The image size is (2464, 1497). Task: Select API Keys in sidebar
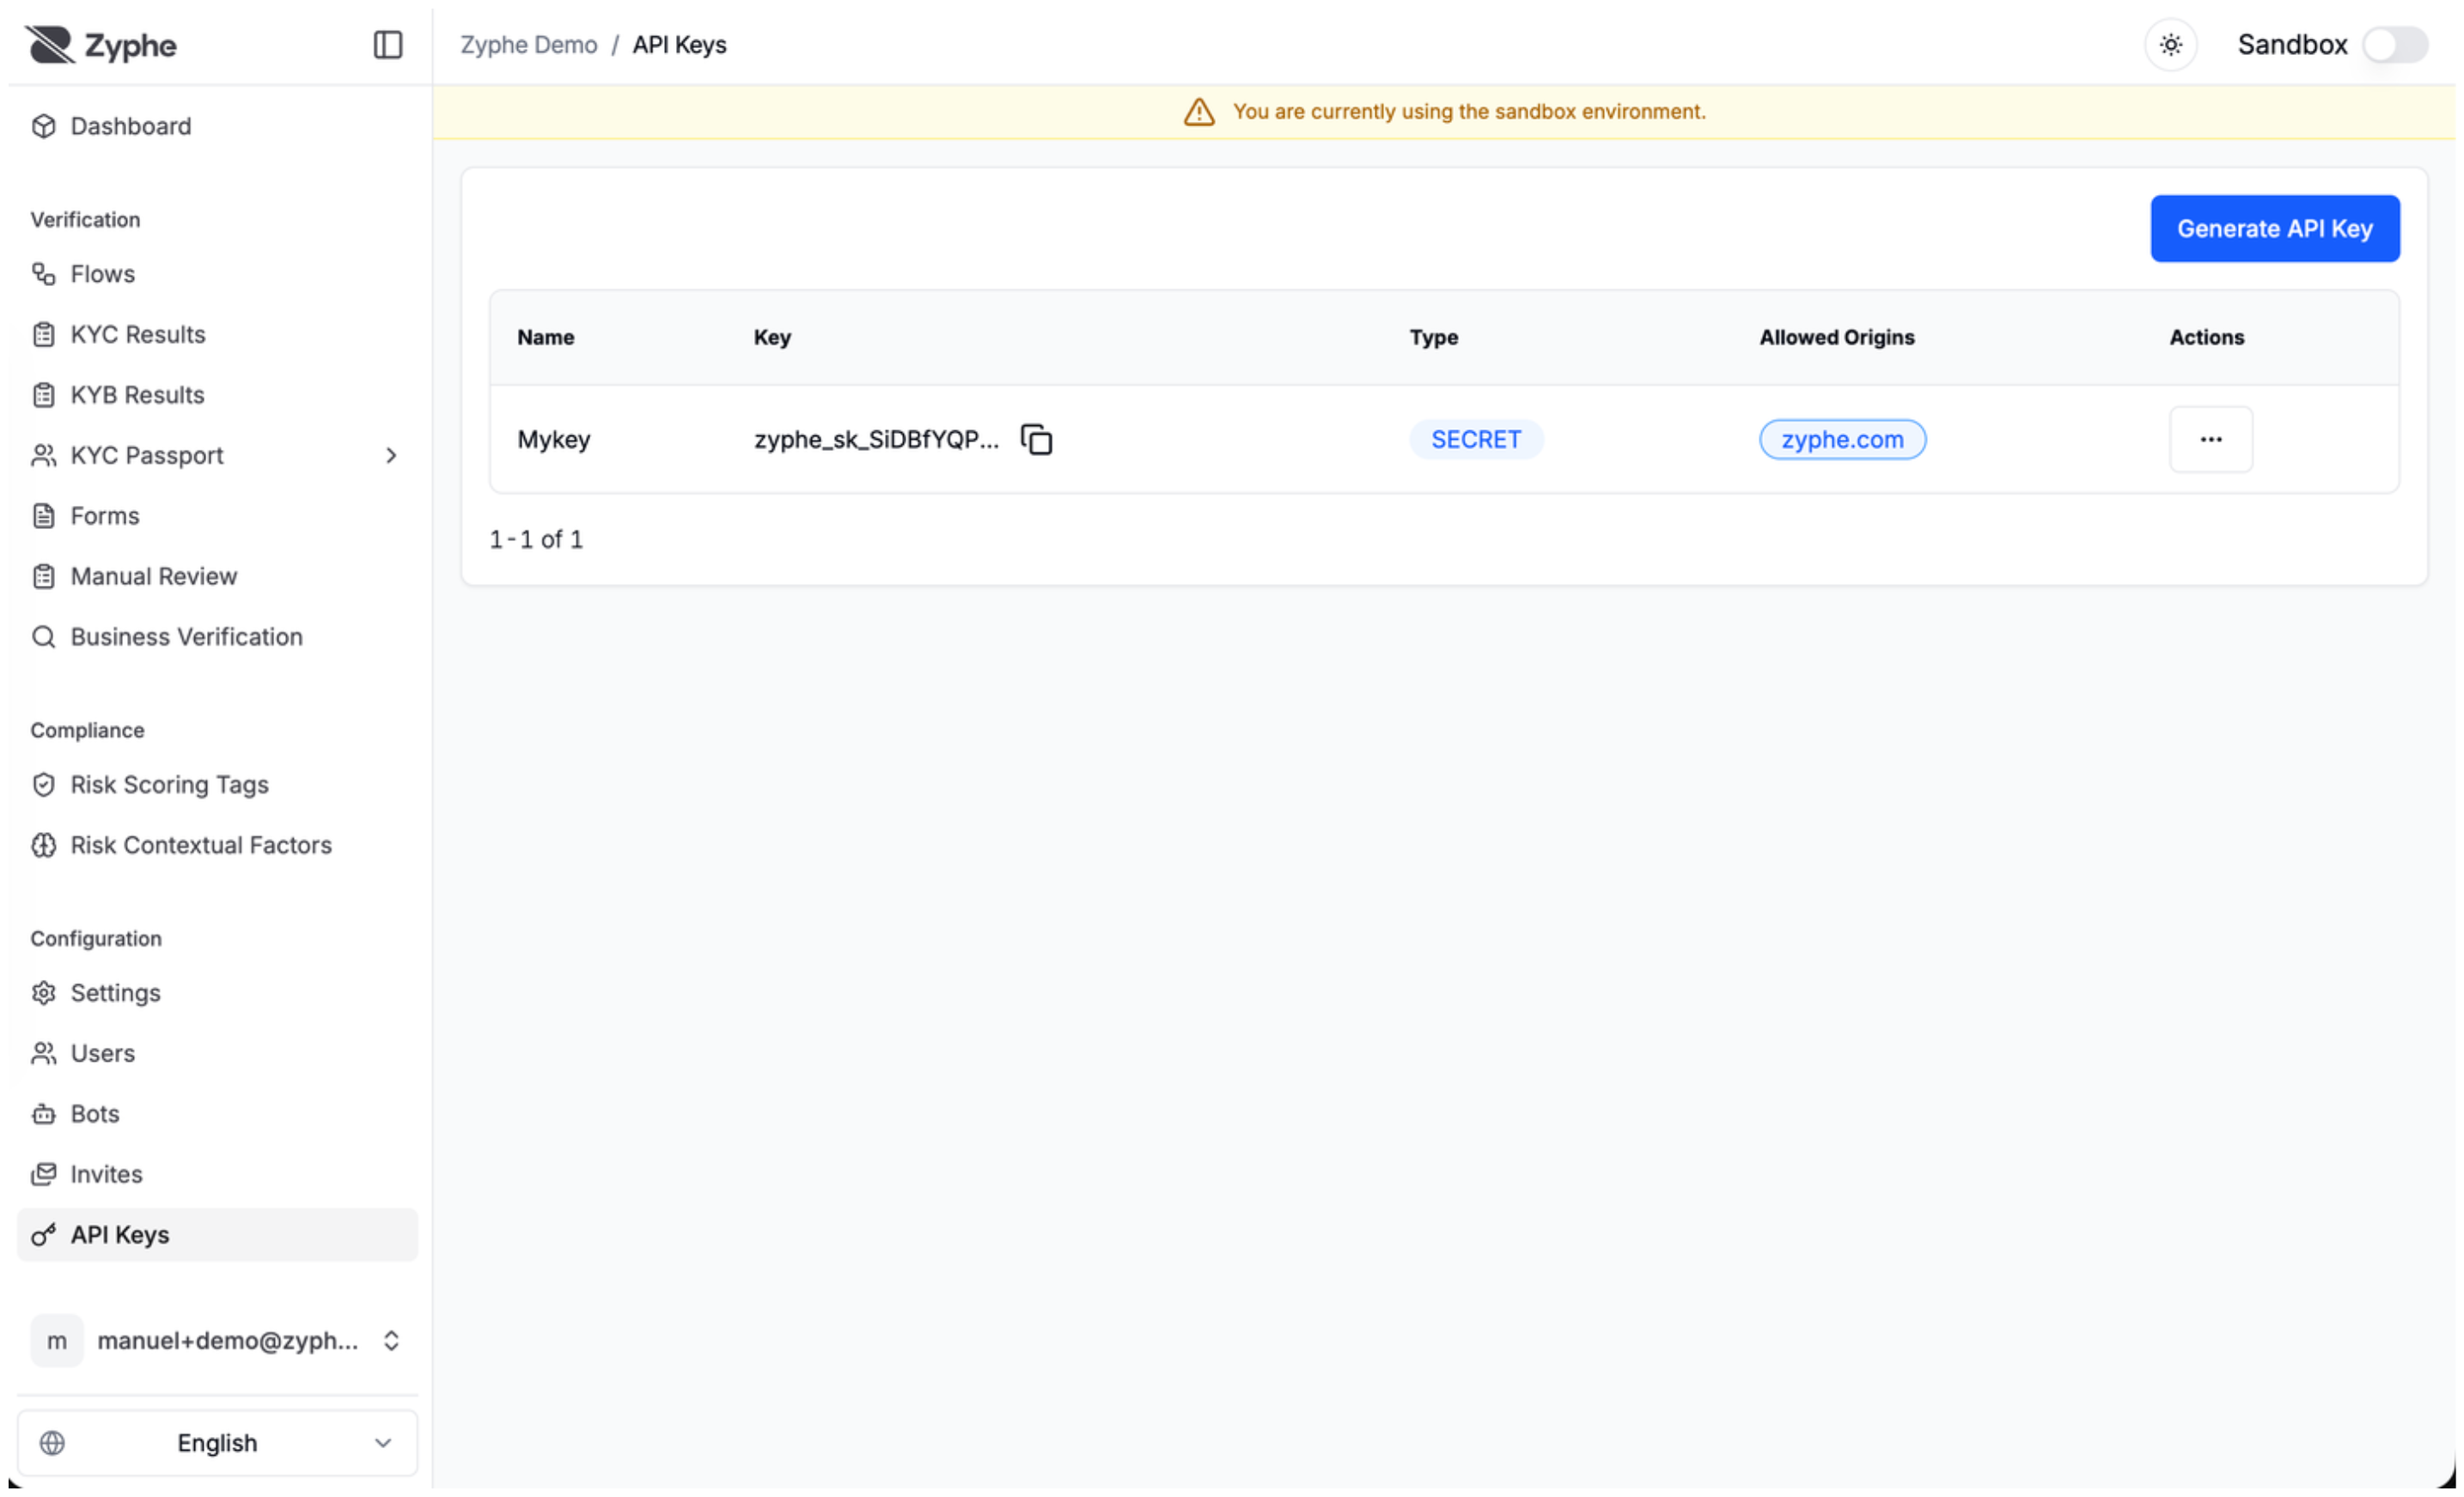pos(217,1236)
